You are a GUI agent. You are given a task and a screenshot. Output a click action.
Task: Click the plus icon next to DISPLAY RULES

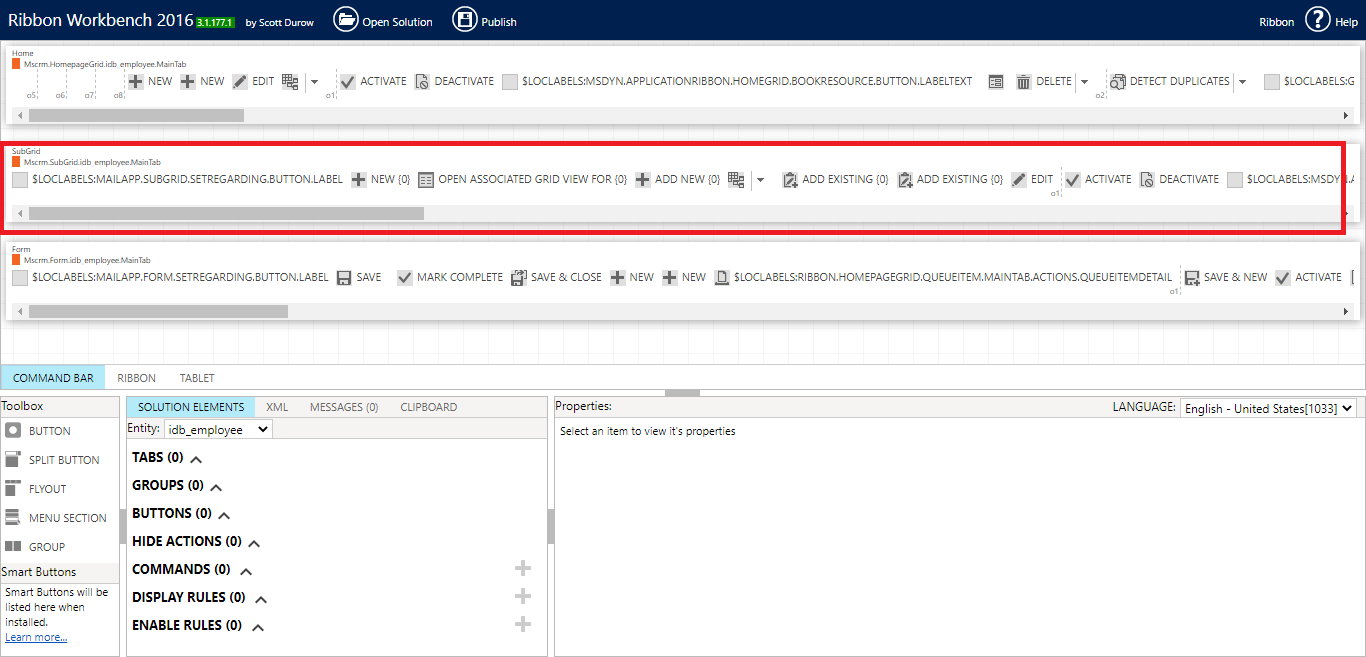[x=522, y=596]
